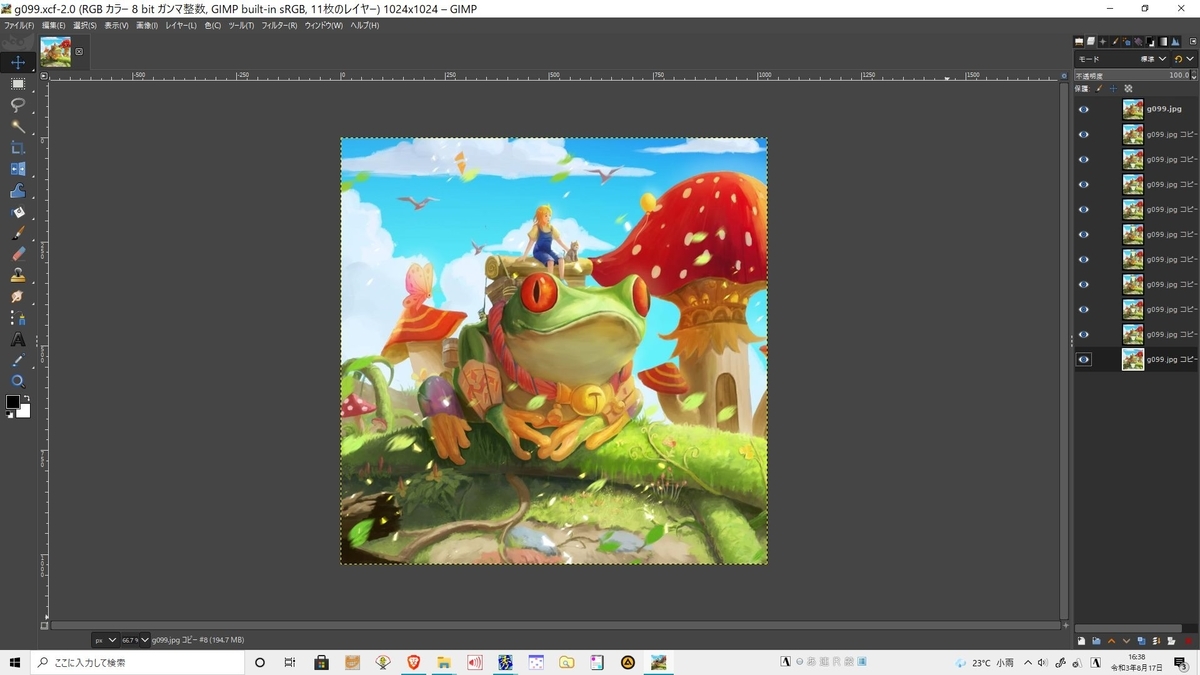Viewport: 1200px width, 675px height.
Task: Toggle Quick Mask at canvas corner
Action: pyautogui.click(x=44, y=625)
